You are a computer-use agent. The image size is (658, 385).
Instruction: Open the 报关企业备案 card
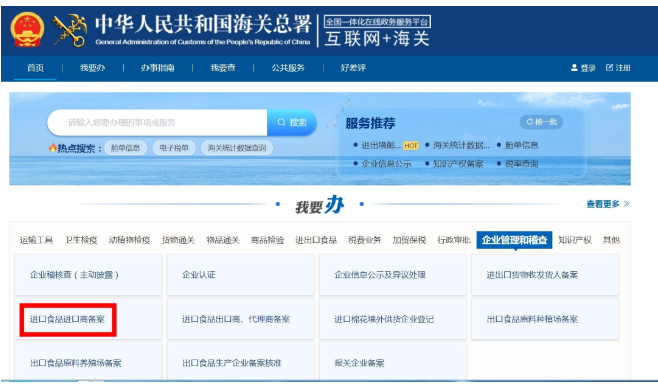coord(393,362)
